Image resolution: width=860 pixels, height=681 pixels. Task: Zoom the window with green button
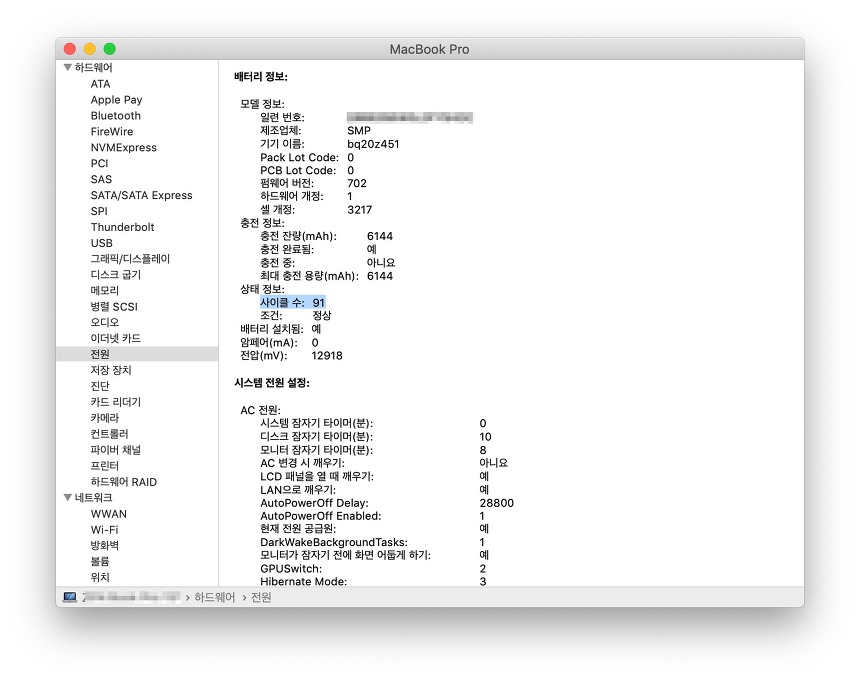[x=110, y=49]
